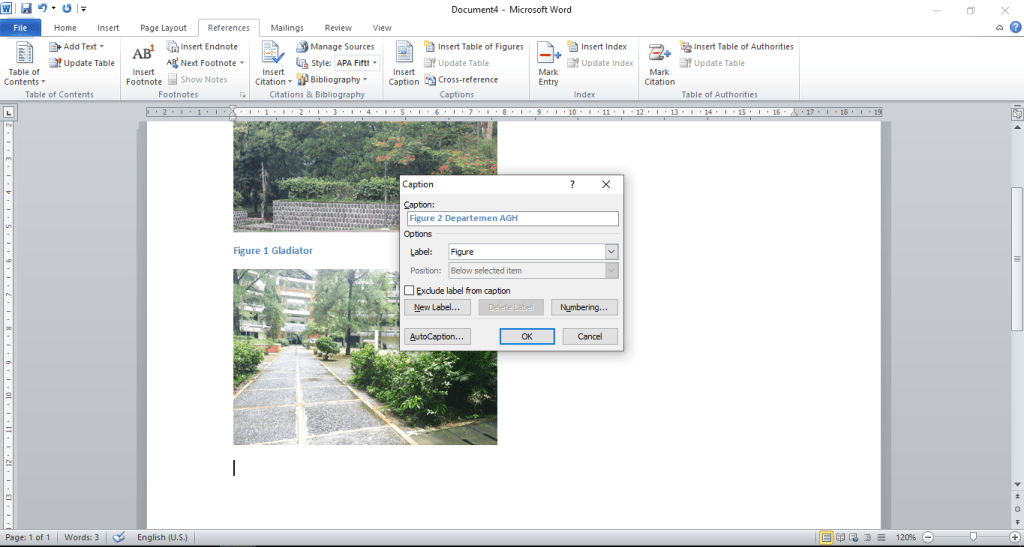Click the Insert Footnote icon
The width and height of the screenshot is (1024, 547).
tap(143, 55)
